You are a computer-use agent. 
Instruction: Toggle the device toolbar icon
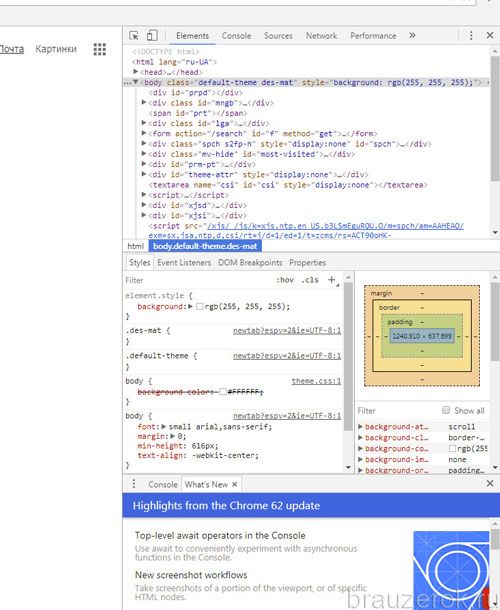click(152, 36)
